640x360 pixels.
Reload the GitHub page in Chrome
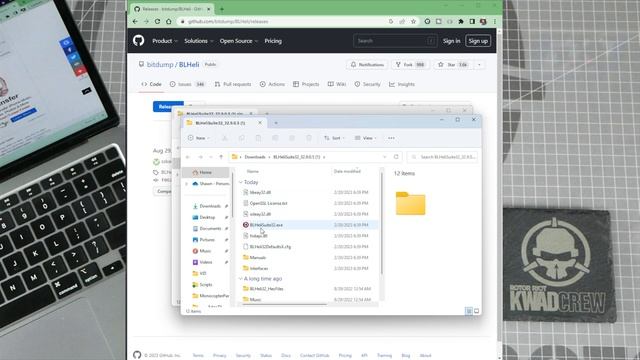pyautogui.click(x=157, y=21)
